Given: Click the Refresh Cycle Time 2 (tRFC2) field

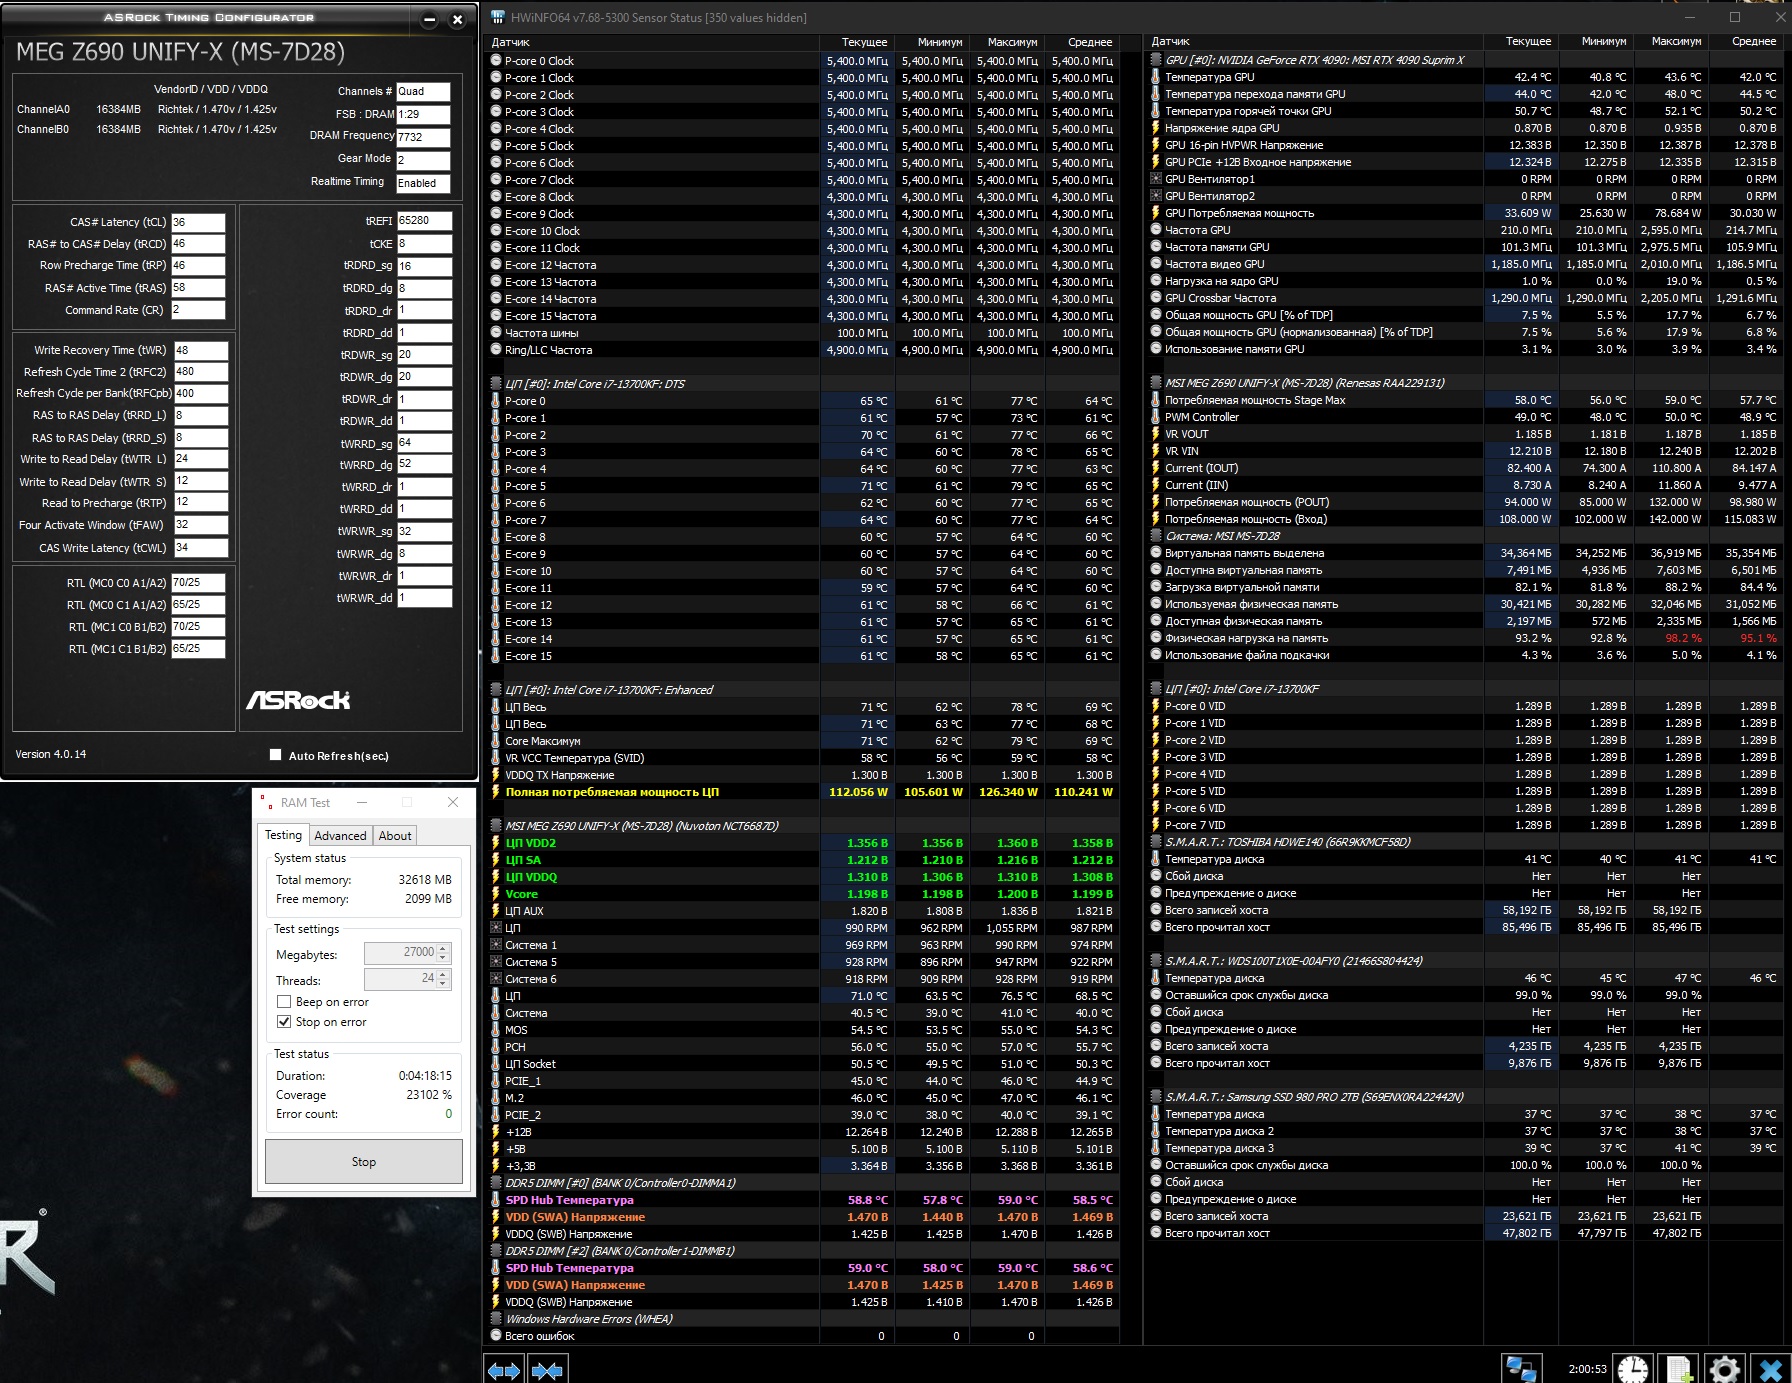Looking at the screenshot, I should 201,372.
